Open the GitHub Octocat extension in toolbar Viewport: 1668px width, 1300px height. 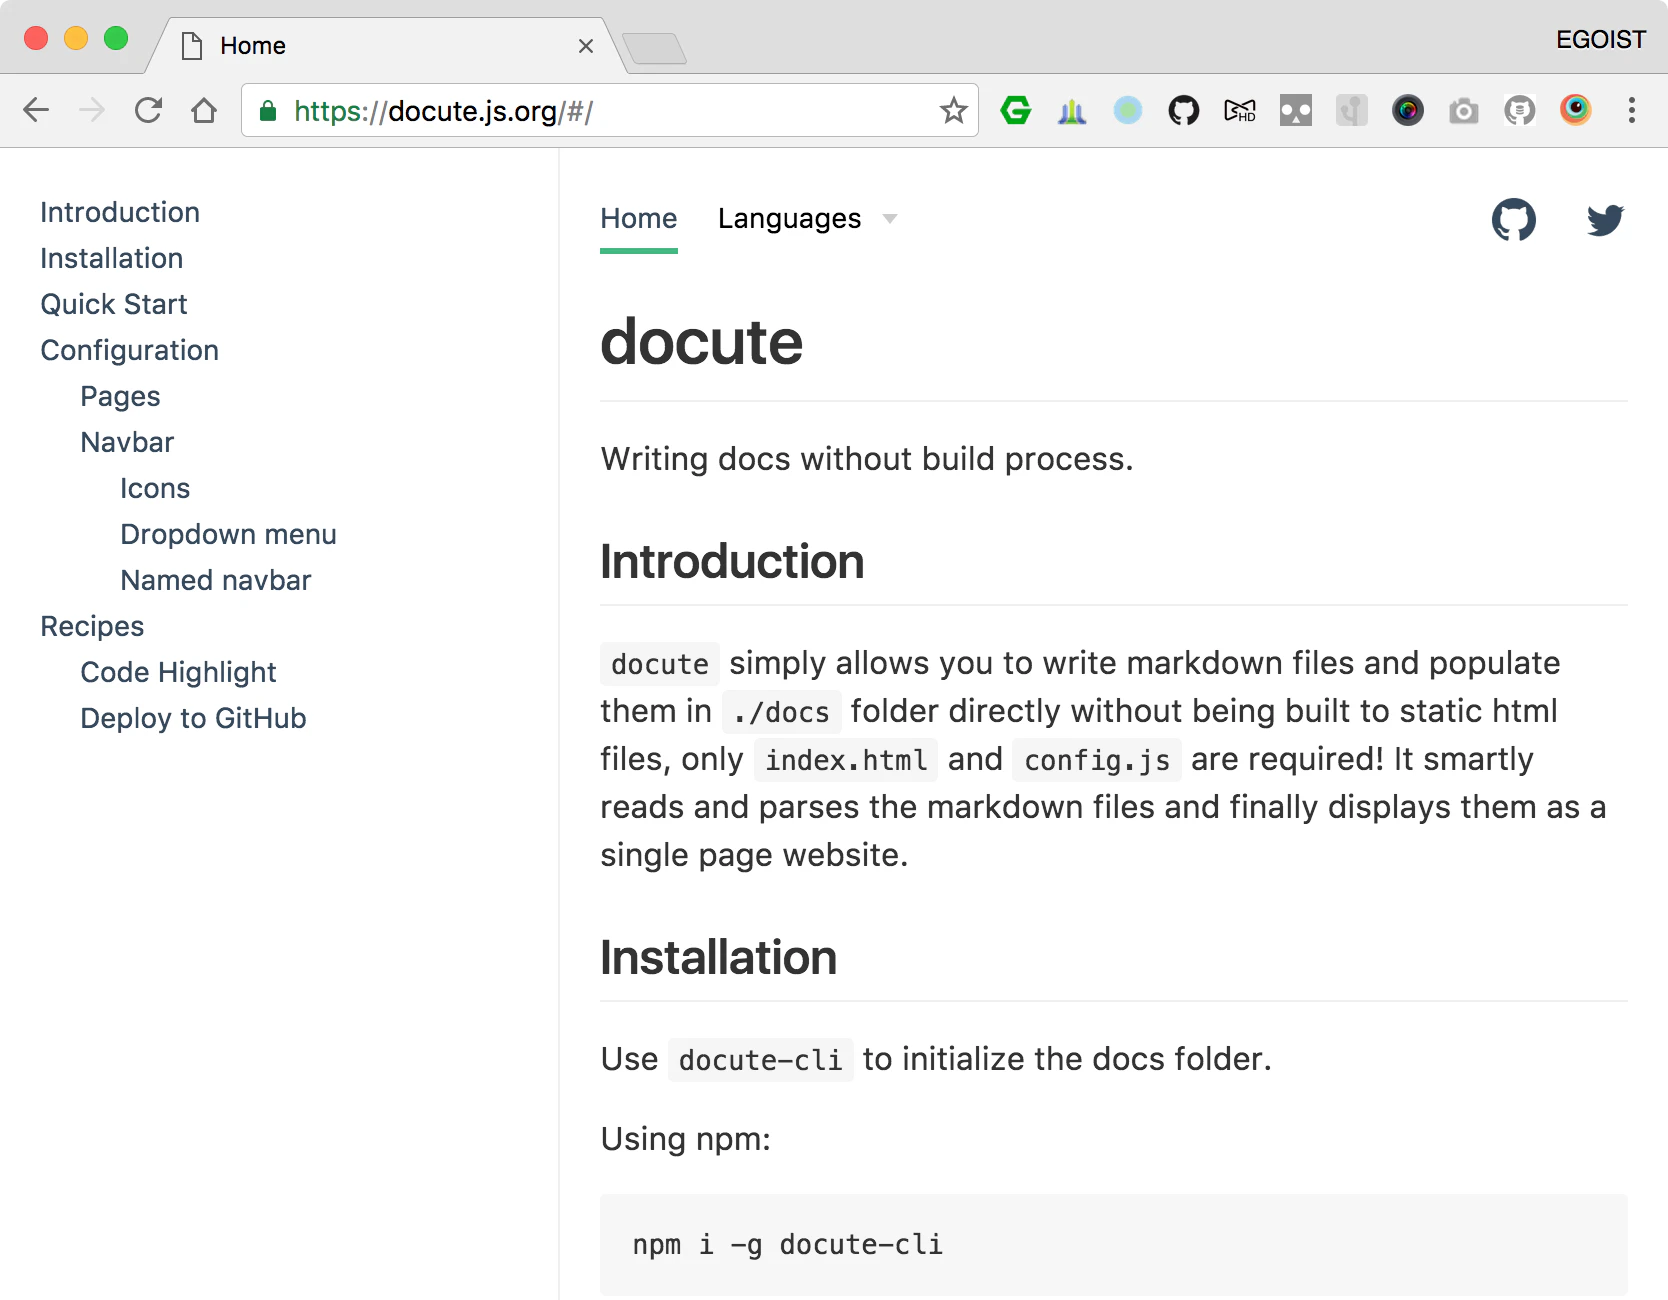click(1184, 110)
